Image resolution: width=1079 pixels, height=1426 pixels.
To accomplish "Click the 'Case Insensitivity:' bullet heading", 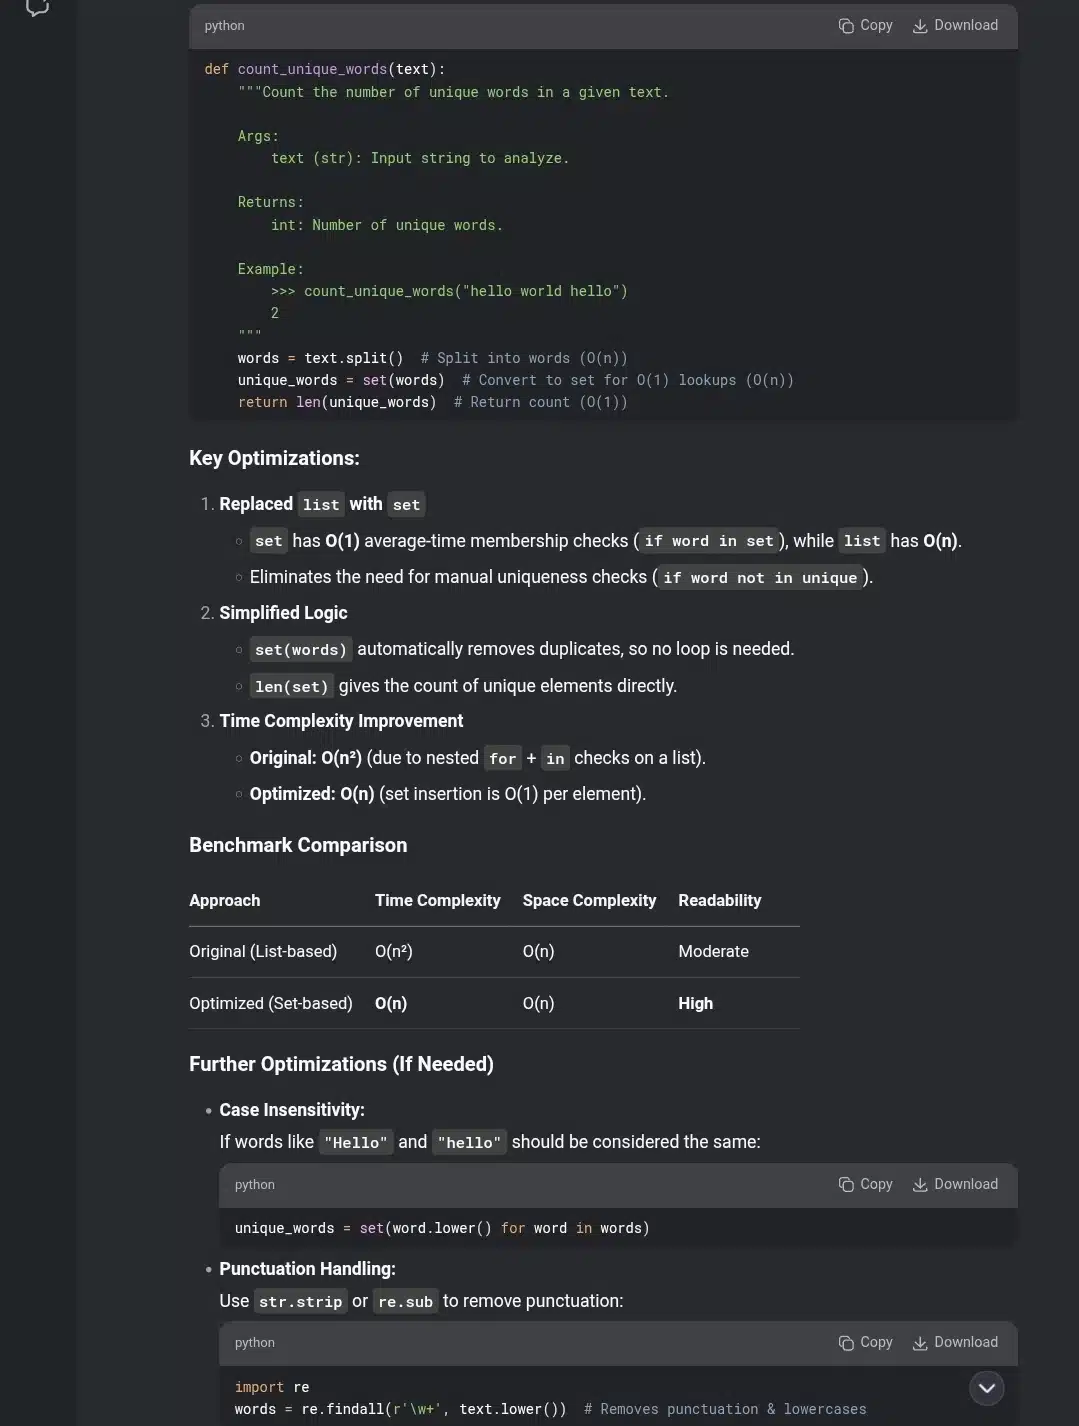I will [x=292, y=1110].
